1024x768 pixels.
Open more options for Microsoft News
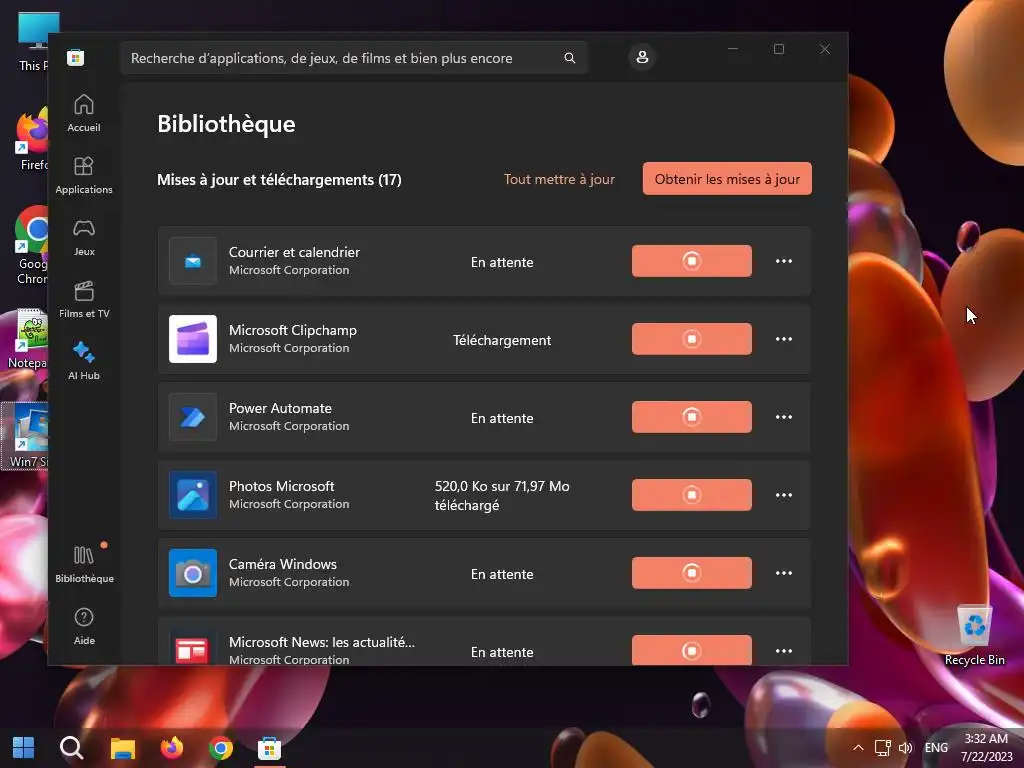(x=784, y=651)
